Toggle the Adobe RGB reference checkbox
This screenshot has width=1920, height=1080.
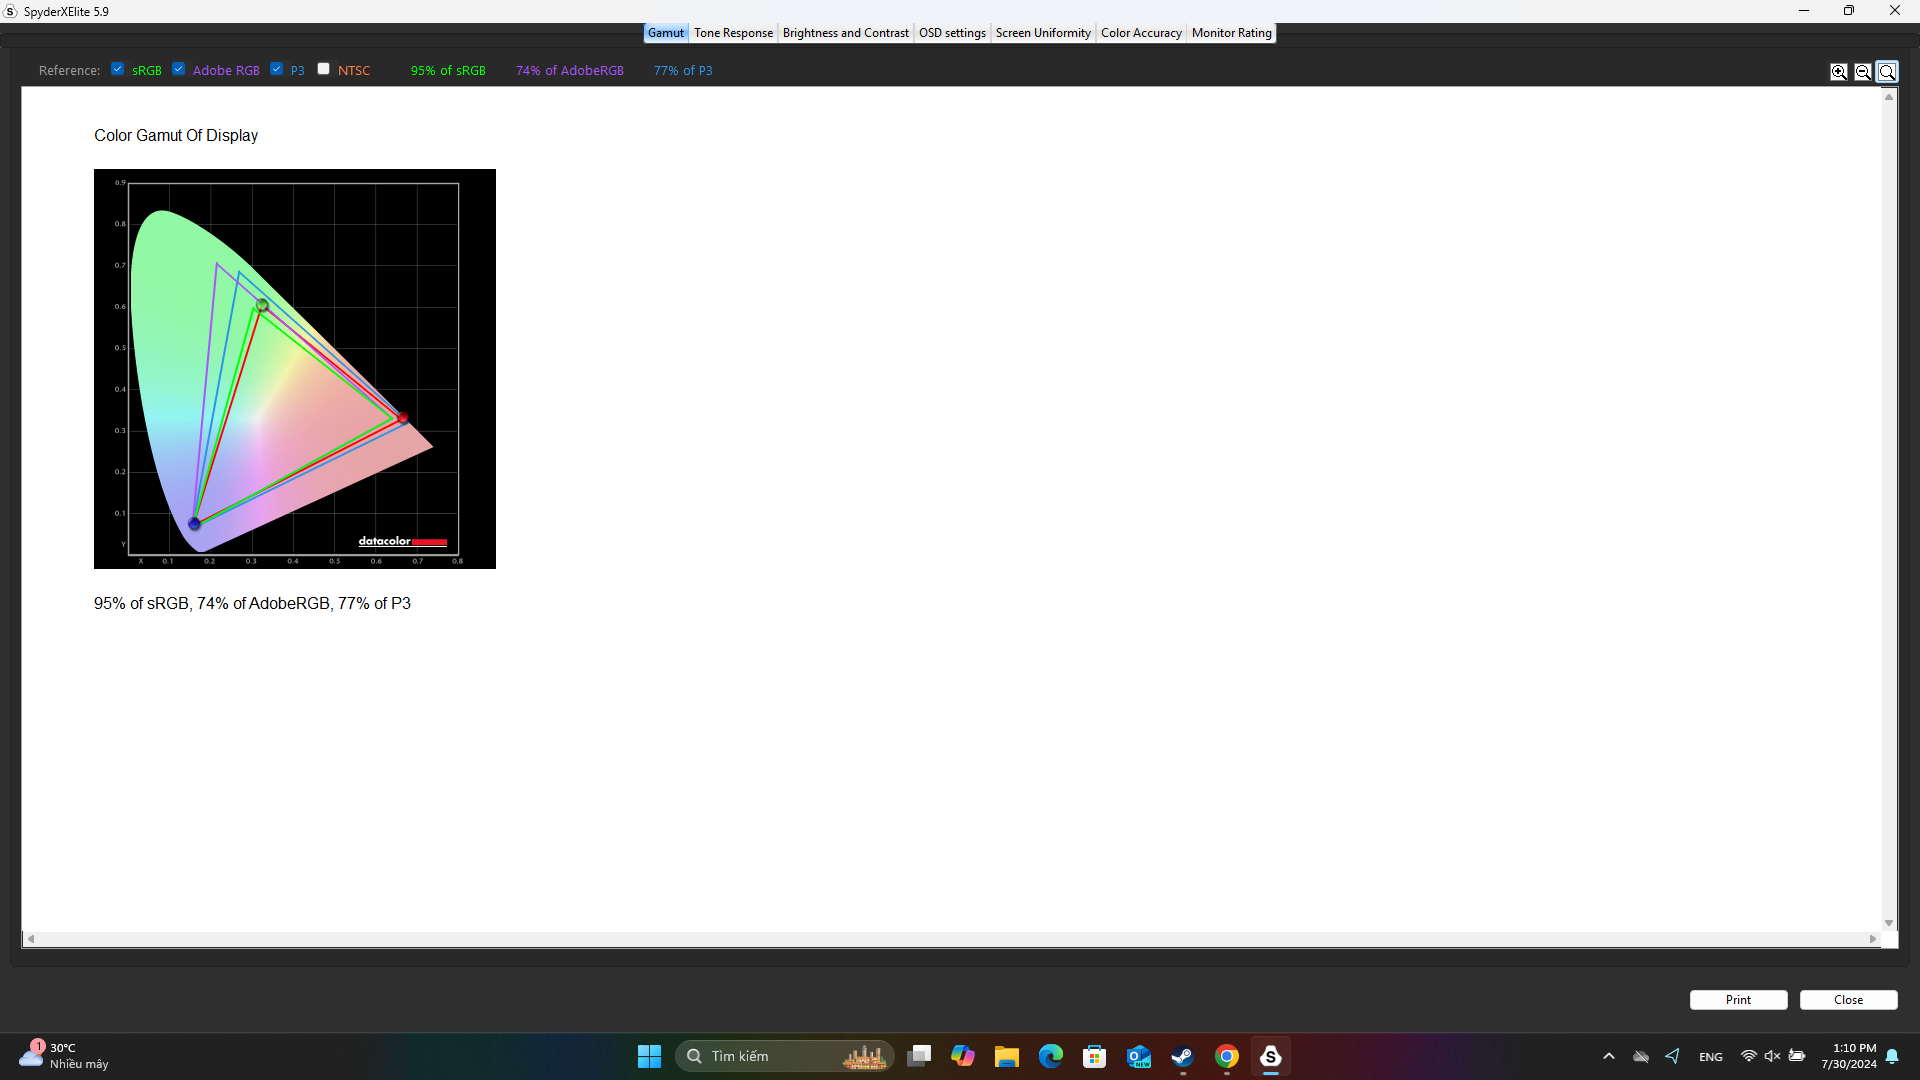point(179,69)
